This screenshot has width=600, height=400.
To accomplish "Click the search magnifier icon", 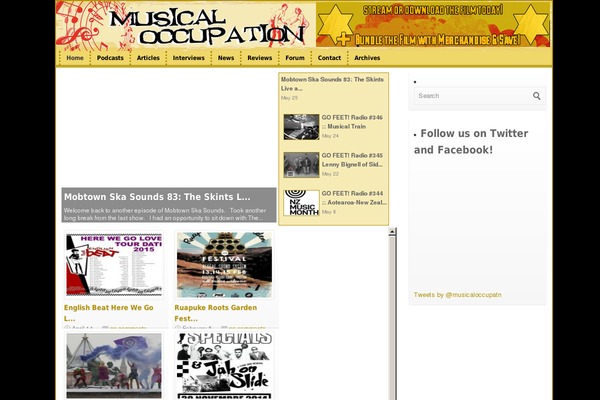I will tap(536, 96).
